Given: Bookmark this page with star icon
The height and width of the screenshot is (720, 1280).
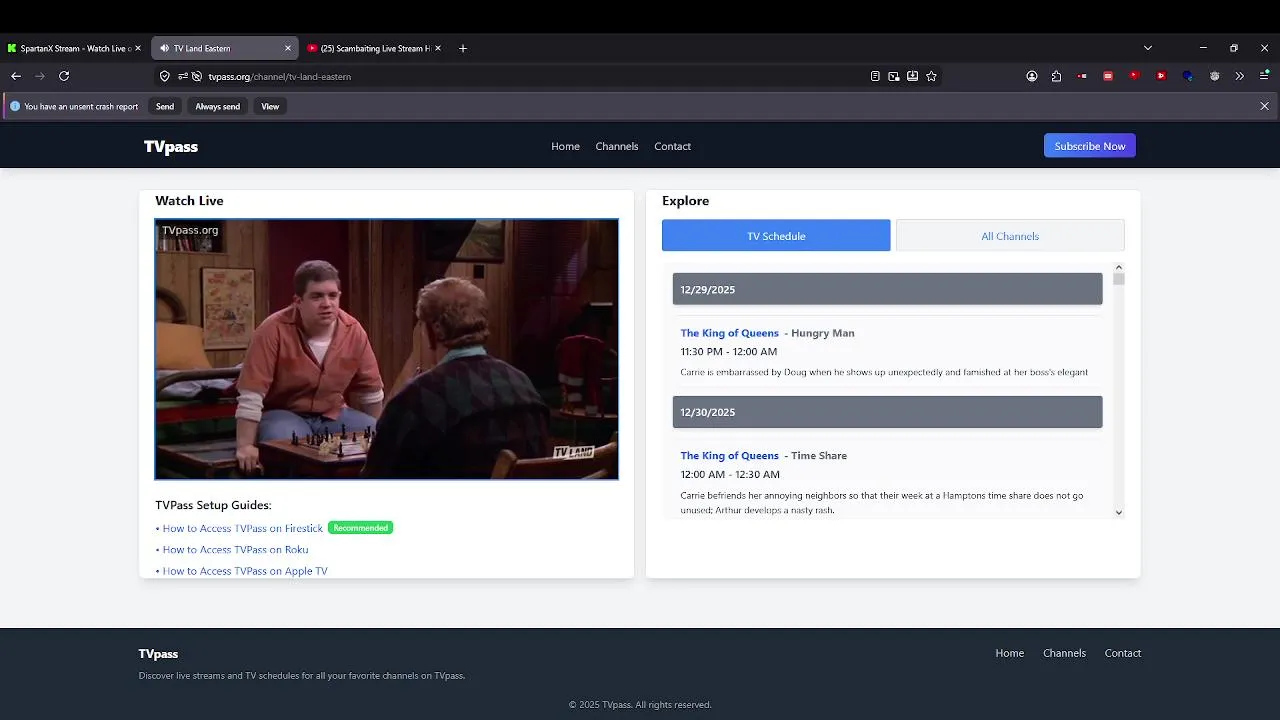Looking at the screenshot, I should (932, 76).
